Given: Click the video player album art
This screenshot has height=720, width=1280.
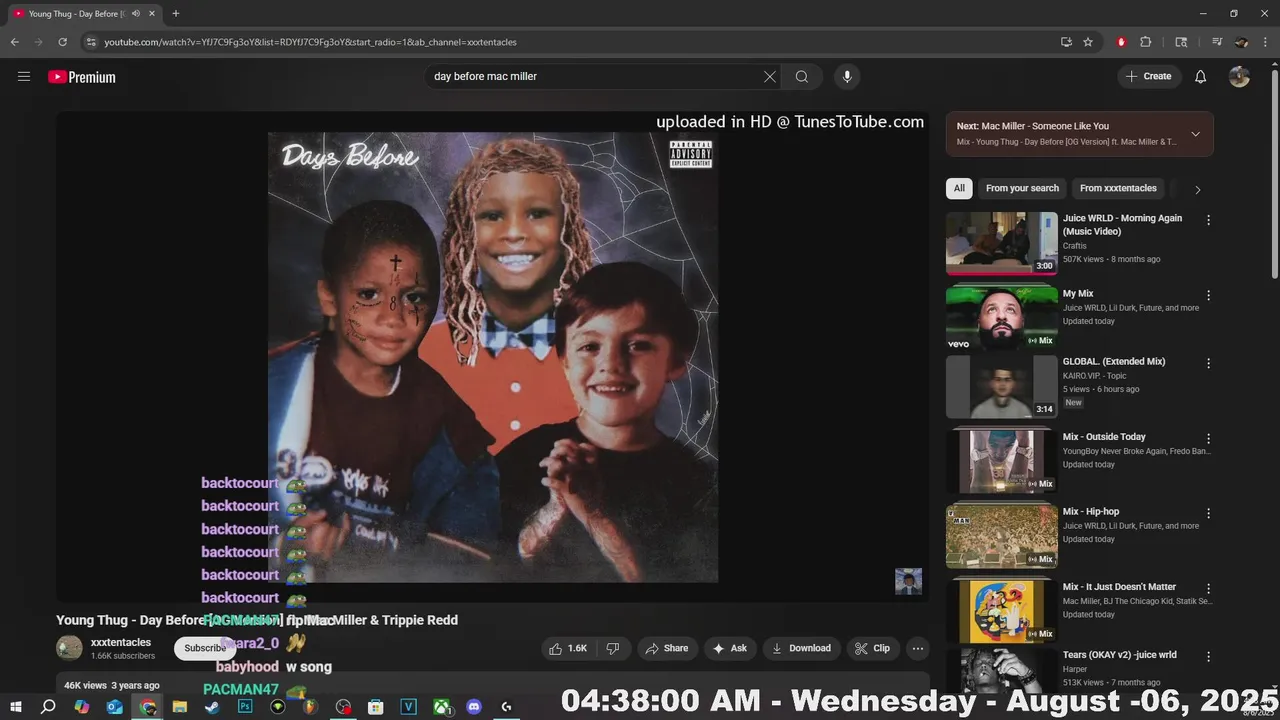Looking at the screenshot, I should tap(493, 357).
